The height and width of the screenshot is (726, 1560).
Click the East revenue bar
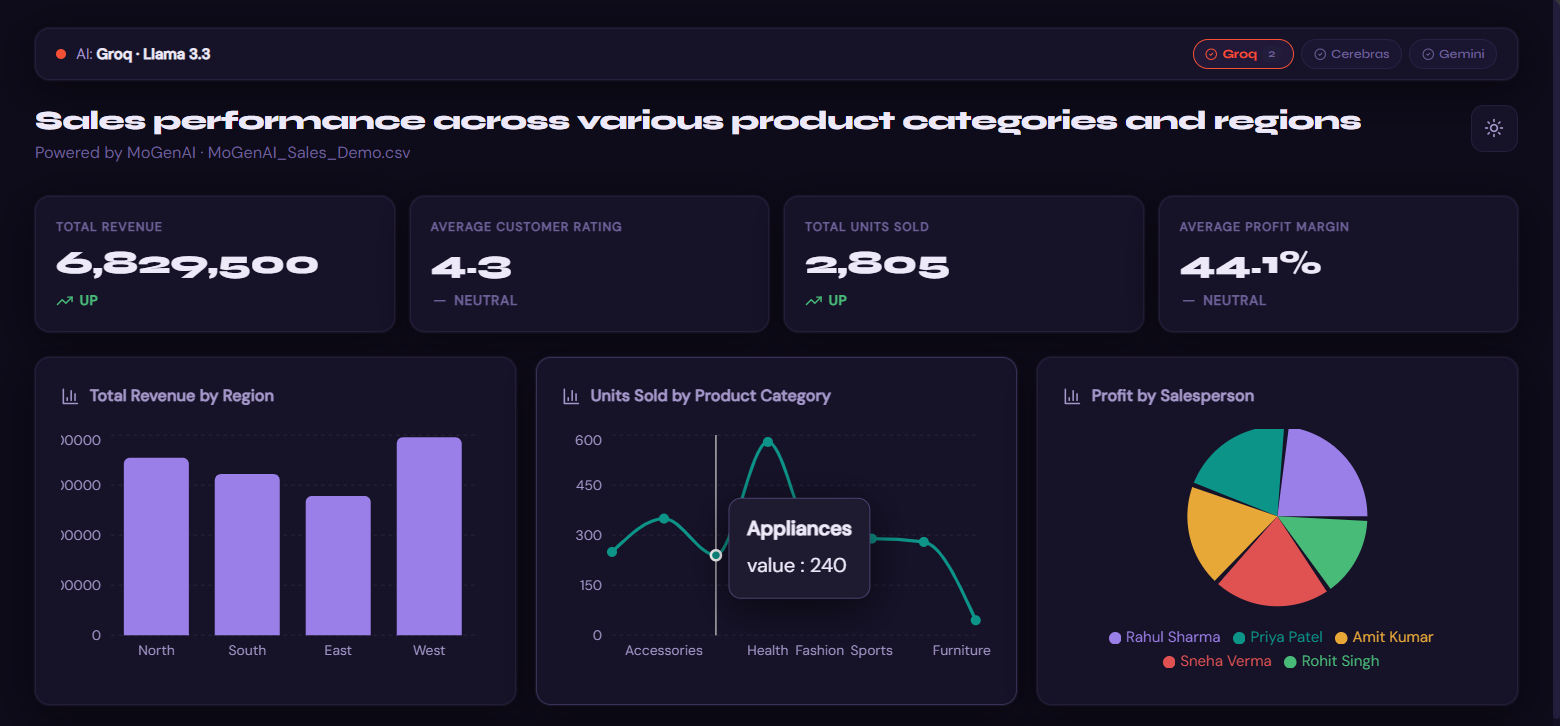[x=338, y=565]
